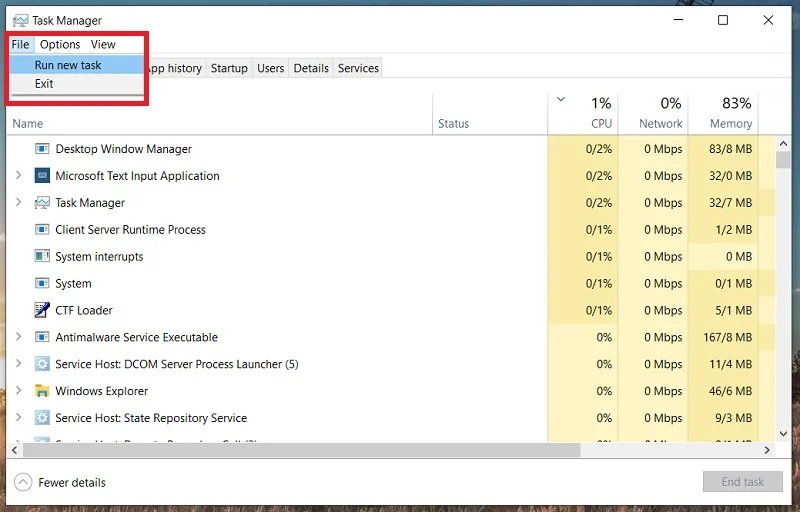This screenshot has width=800, height=512.
Task: Select the Desktop Window Manager row
Action: (x=391, y=149)
